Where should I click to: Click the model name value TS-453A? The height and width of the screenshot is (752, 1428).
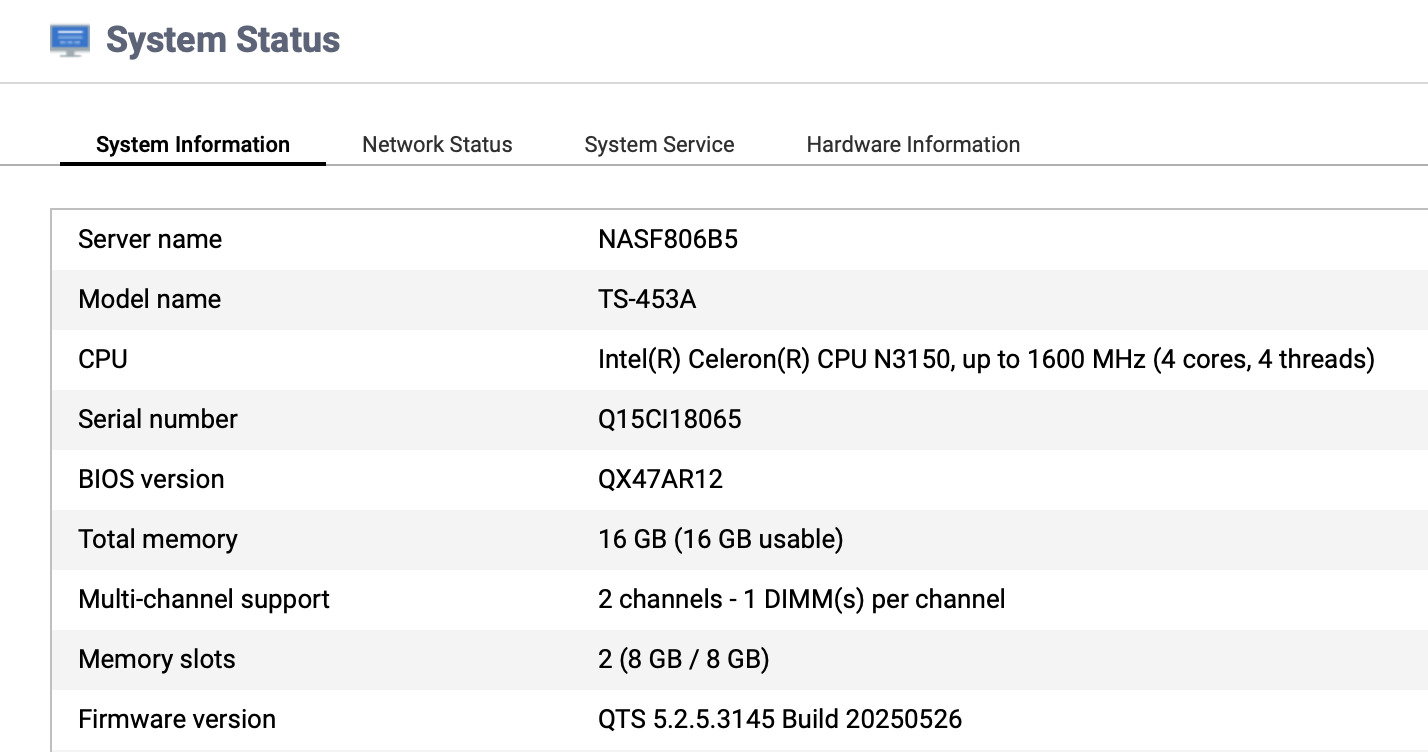647,300
